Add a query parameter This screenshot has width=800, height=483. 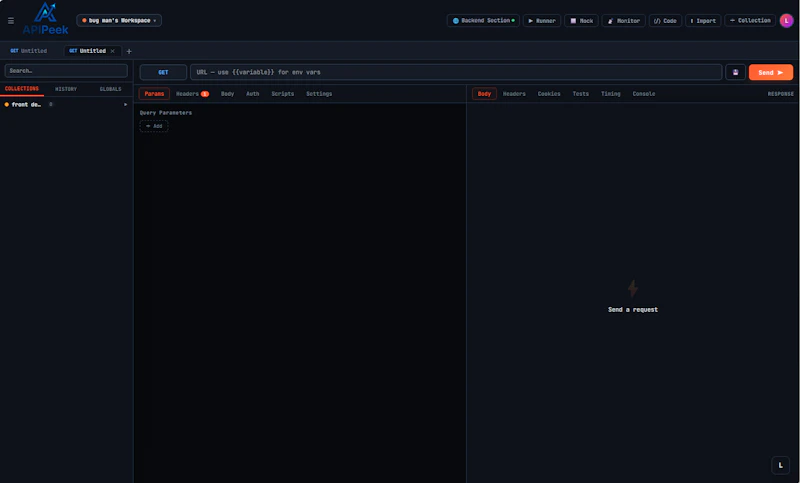coord(154,126)
